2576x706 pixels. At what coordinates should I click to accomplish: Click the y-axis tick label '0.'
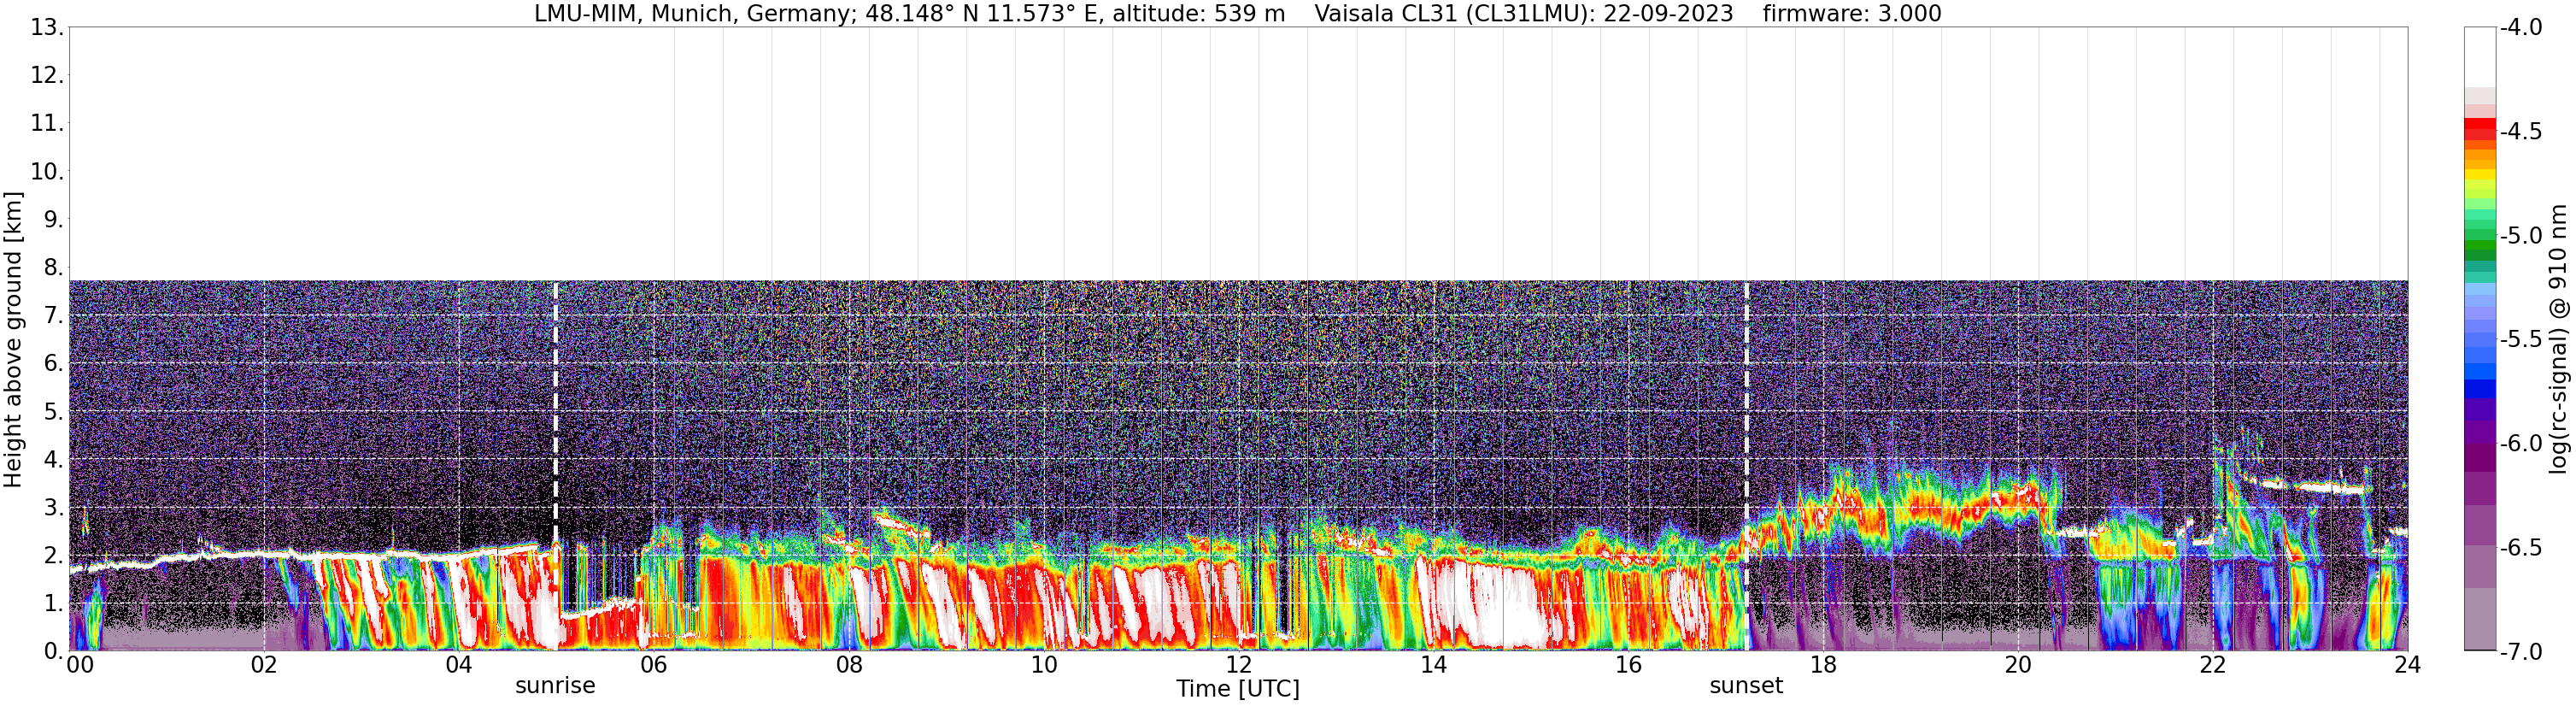52,651
